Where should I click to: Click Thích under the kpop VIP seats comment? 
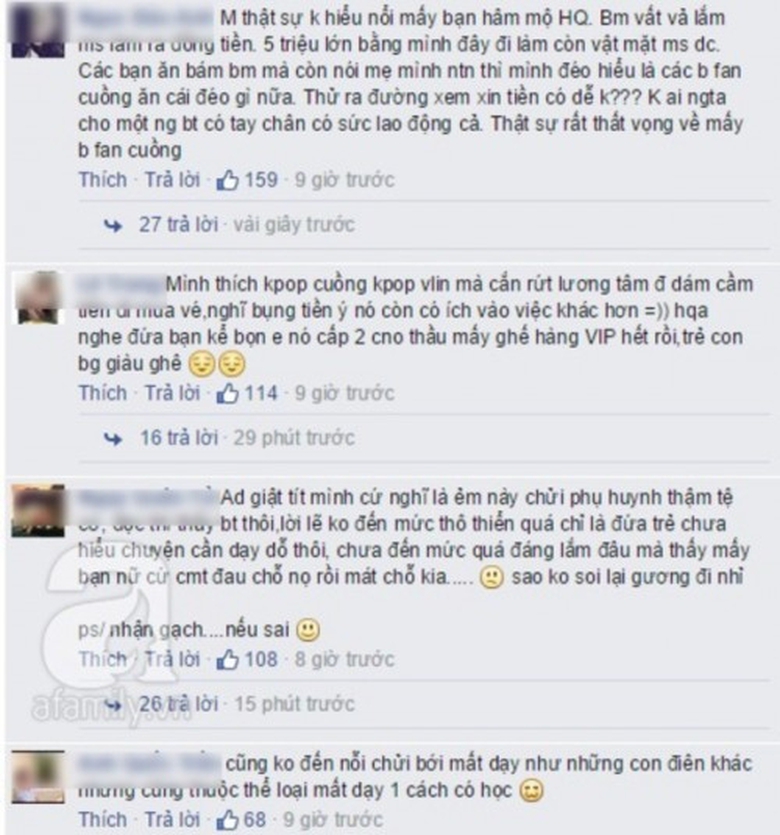[x=103, y=393]
